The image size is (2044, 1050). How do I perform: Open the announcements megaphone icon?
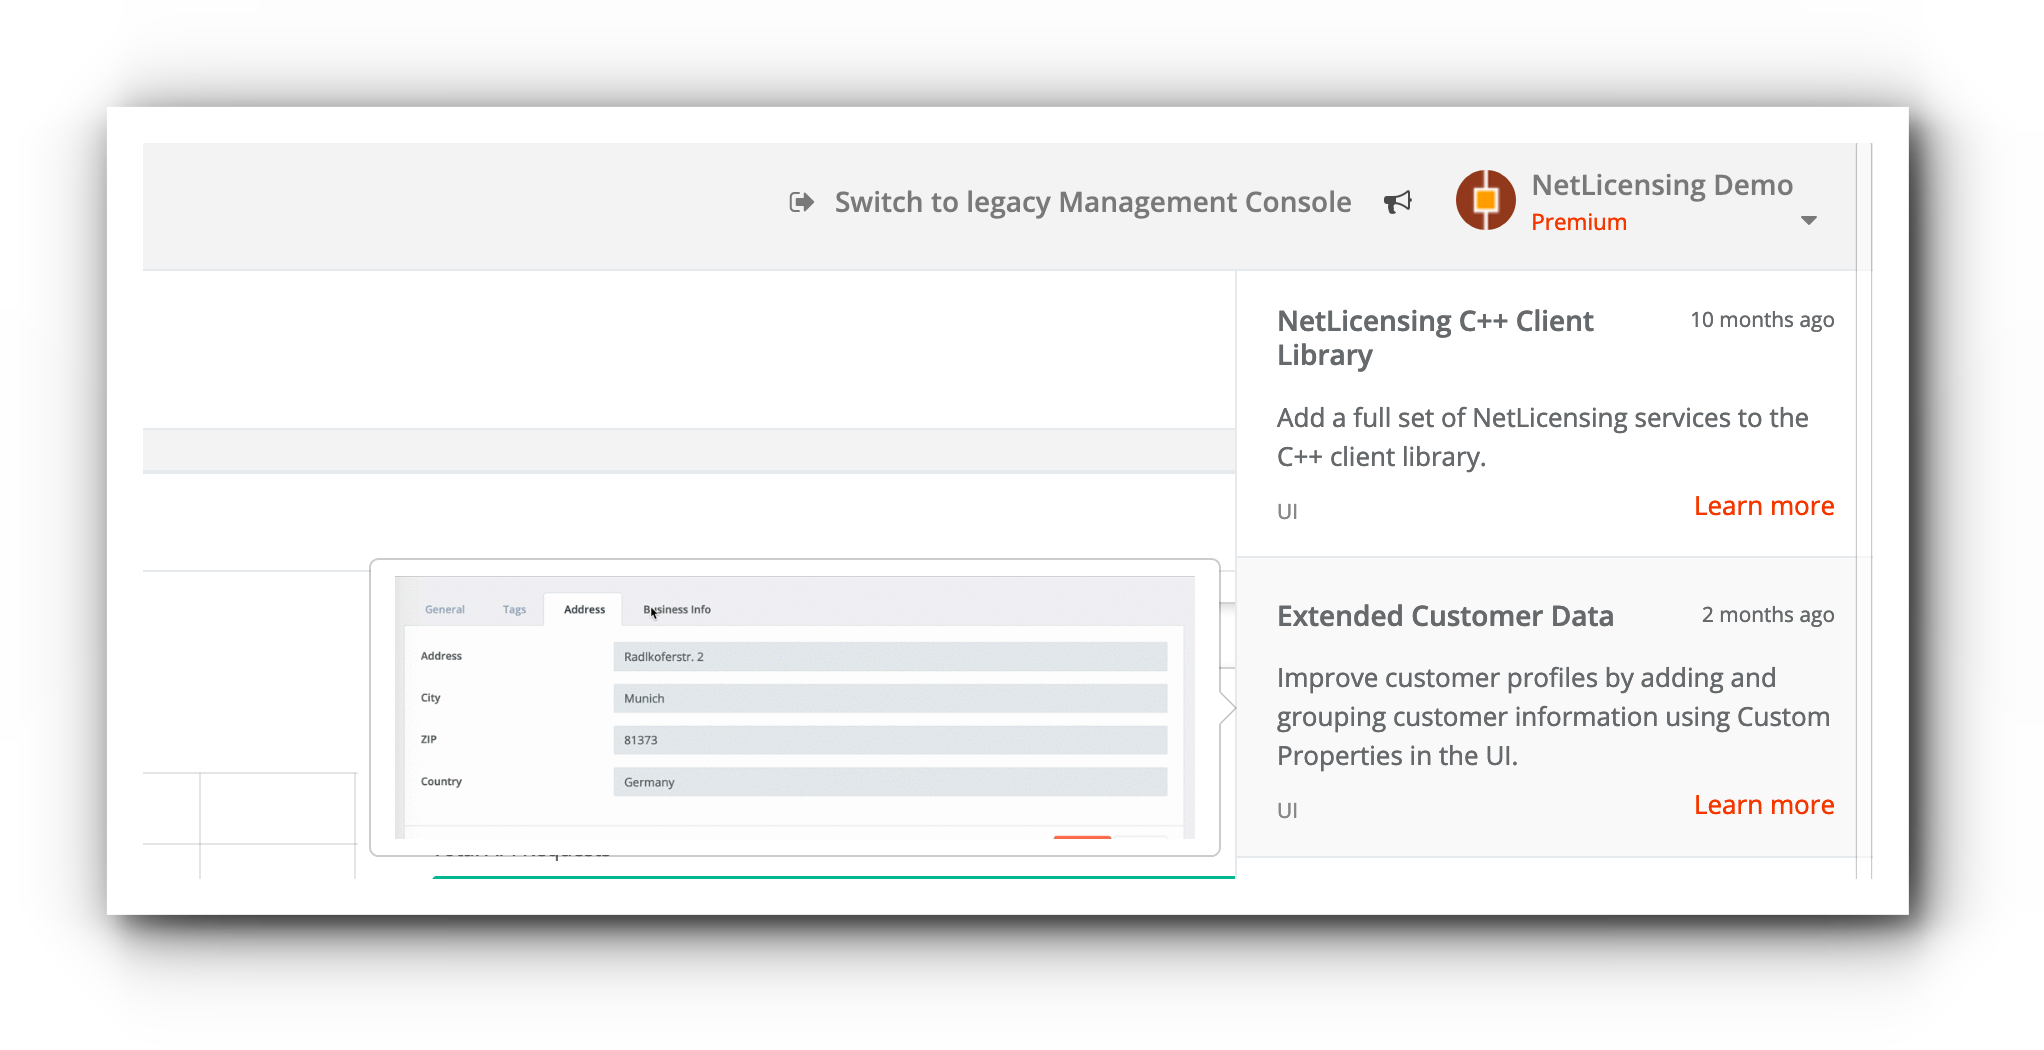point(1398,202)
